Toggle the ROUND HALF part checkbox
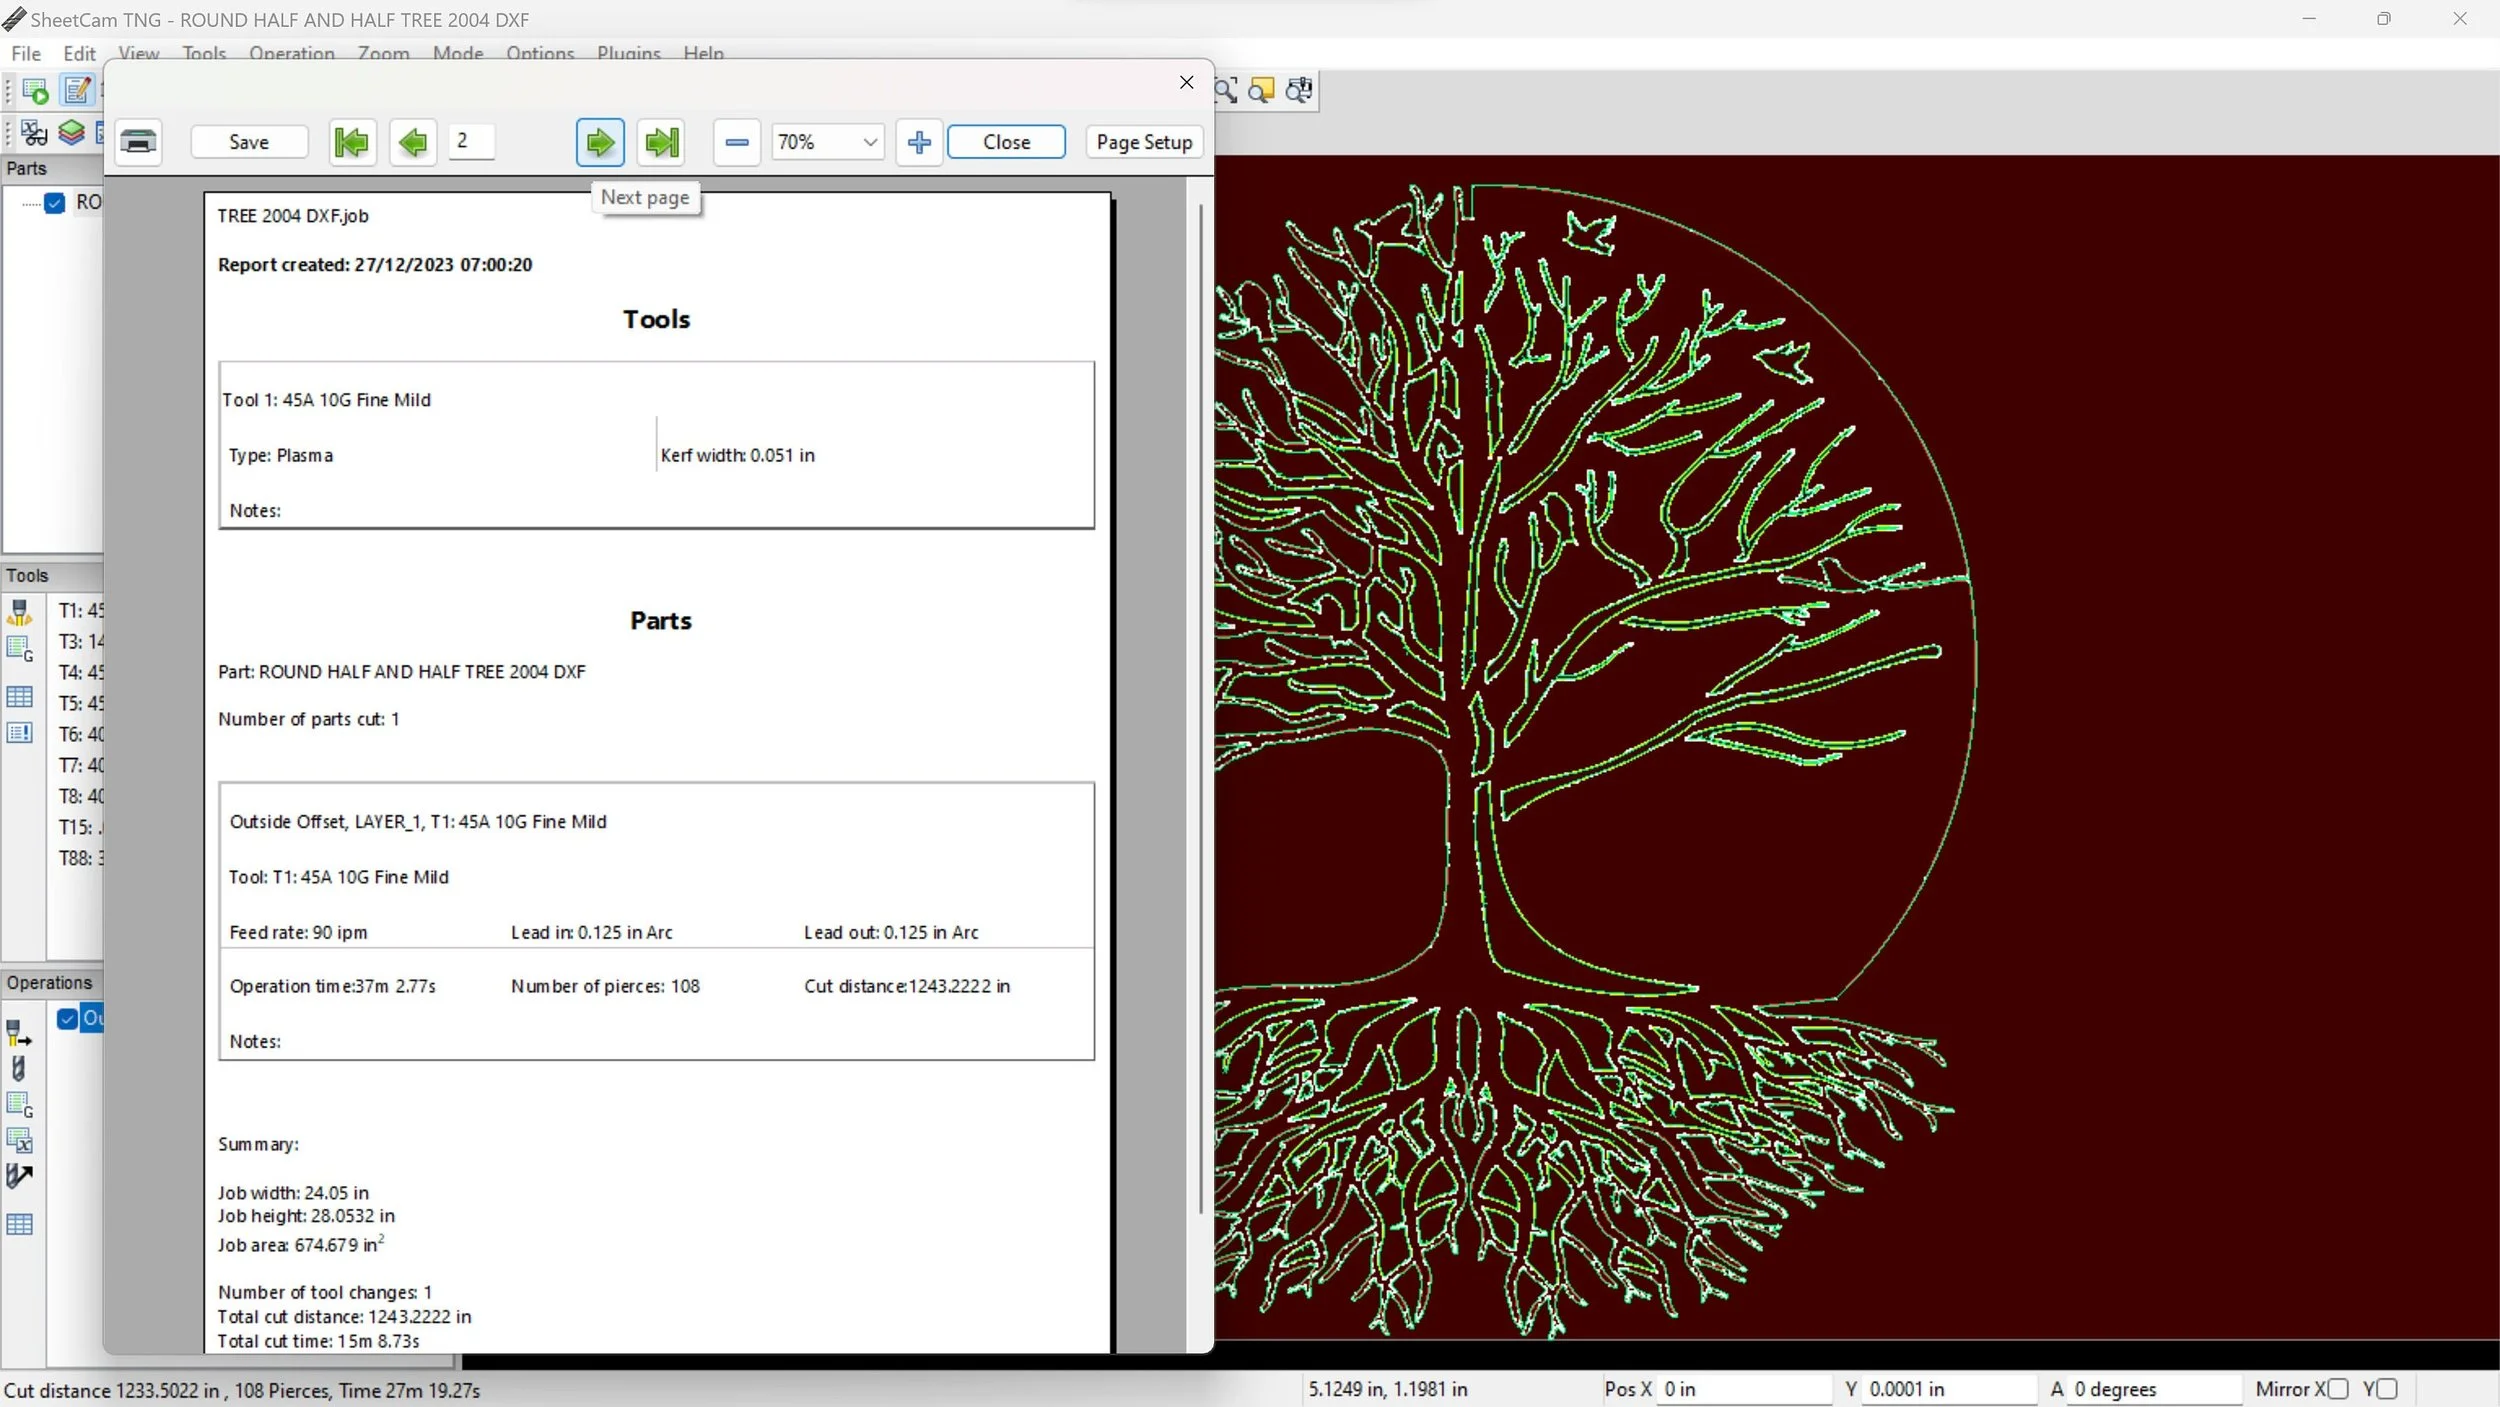The image size is (2500, 1407). tap(55, 203)
